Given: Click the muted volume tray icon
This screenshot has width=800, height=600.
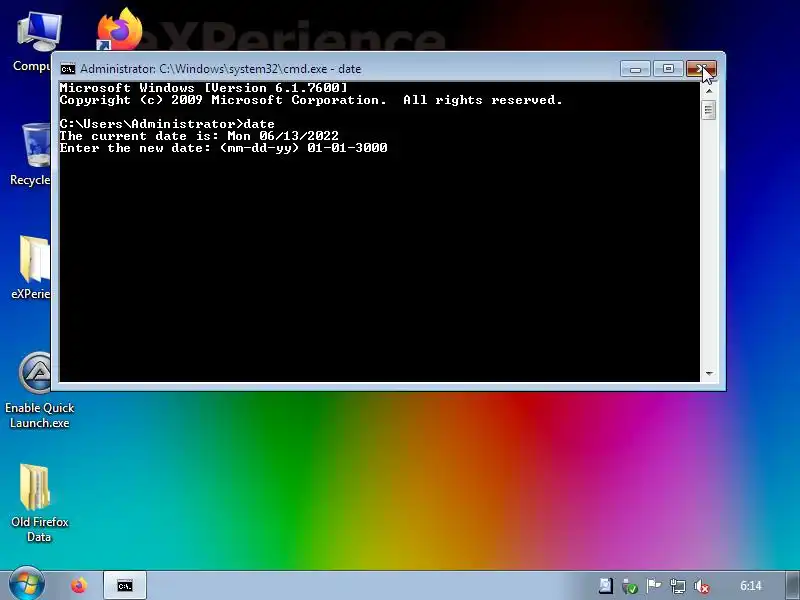Looking at the screenshot, I should (702, 586).
